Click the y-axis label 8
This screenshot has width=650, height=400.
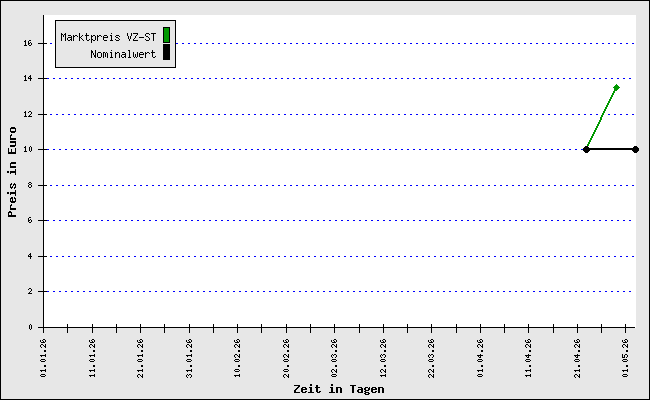[30, 185]
